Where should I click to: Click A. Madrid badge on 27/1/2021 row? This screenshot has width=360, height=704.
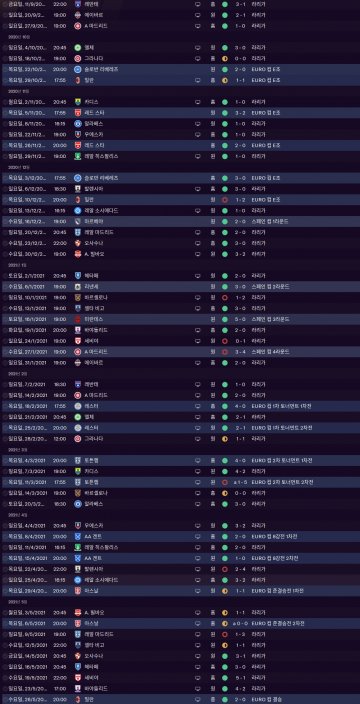[x=77, y=352]
